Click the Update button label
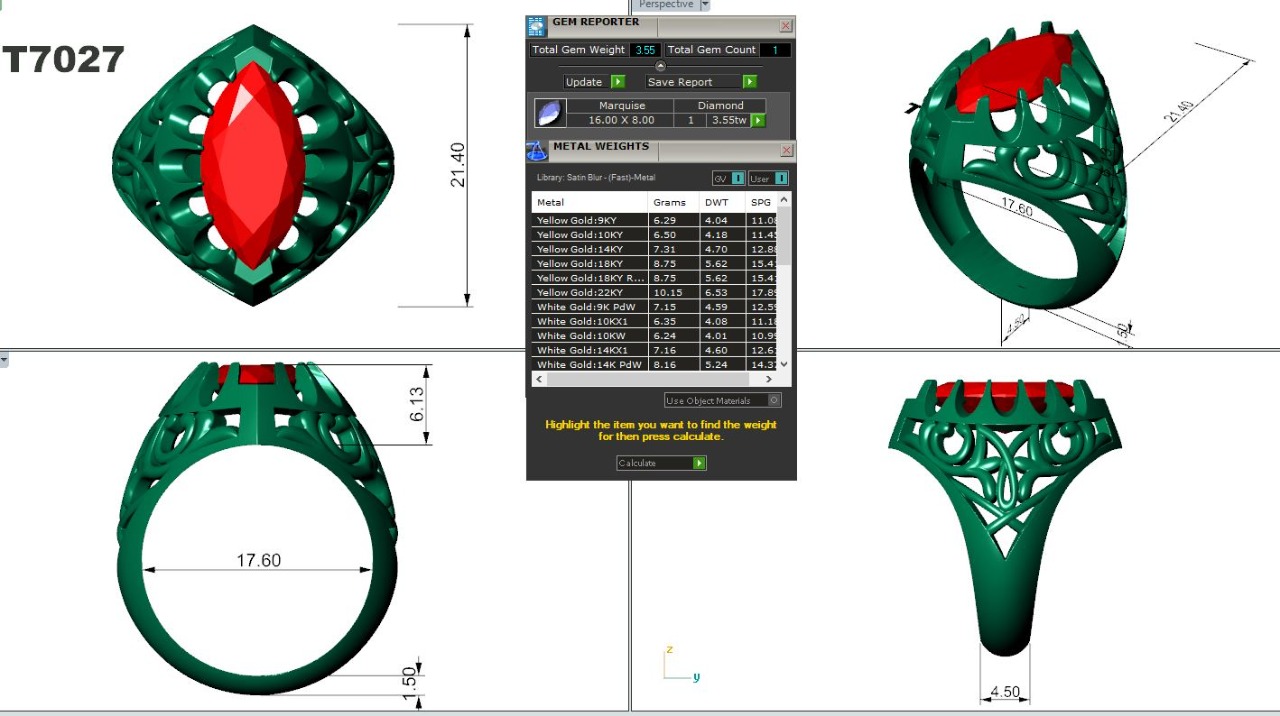The width and height of the screenshot is (1280, 716). pyautogui.click(x=584, y=82)
